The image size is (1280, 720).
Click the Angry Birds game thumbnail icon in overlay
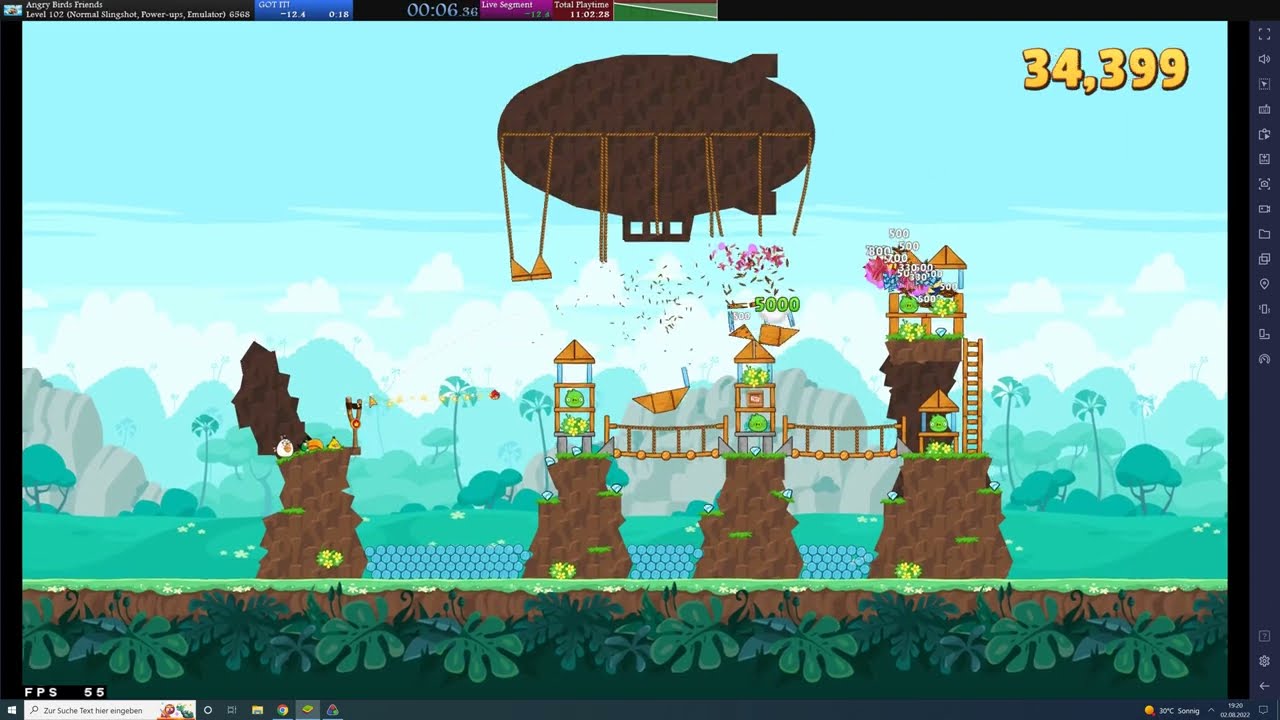point(12,10)
